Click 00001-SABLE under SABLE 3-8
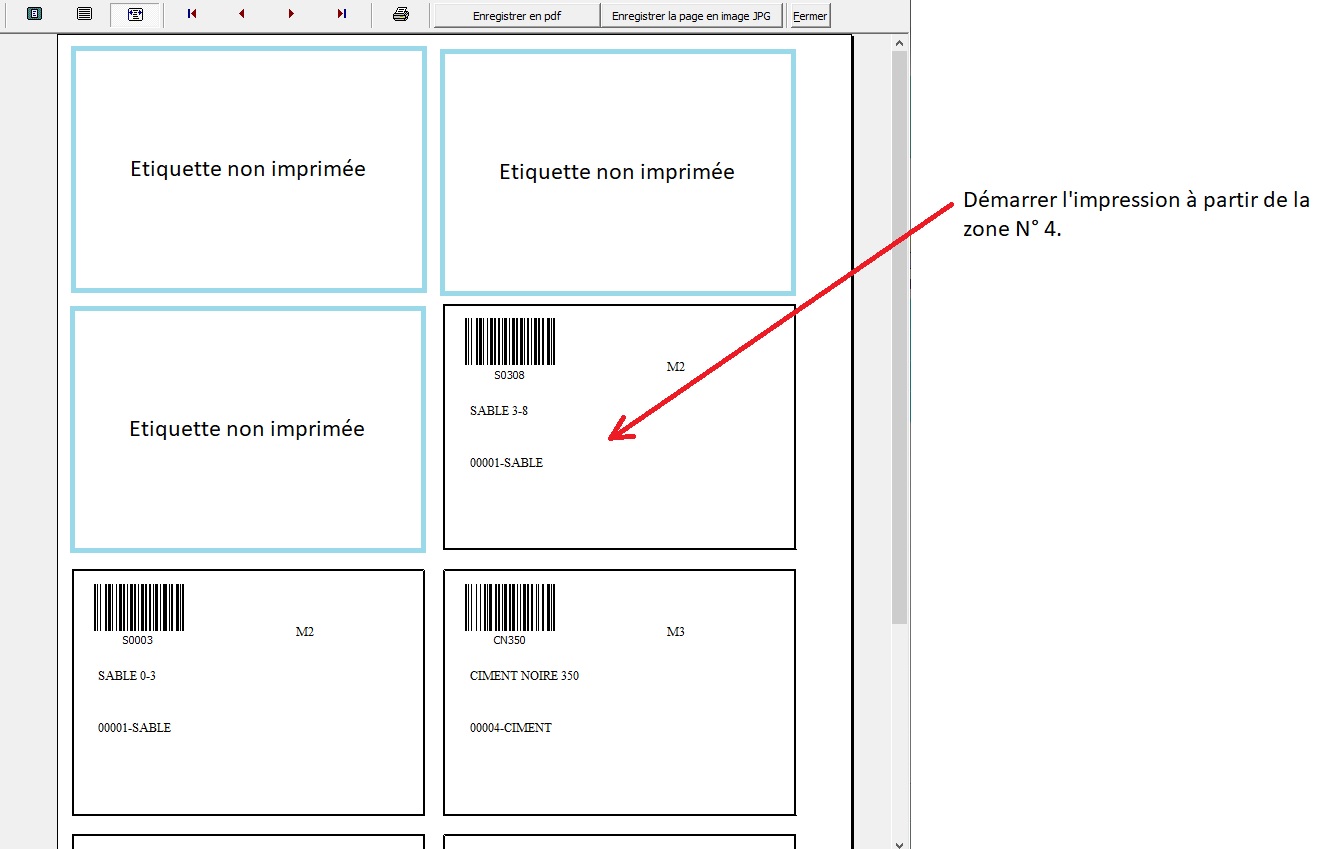 click(x=506, y=463)
